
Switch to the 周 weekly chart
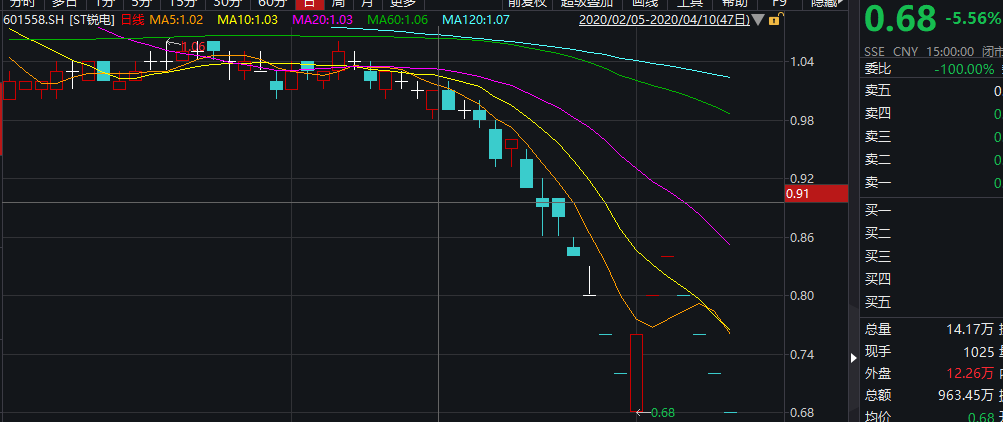tap(341, 3)
